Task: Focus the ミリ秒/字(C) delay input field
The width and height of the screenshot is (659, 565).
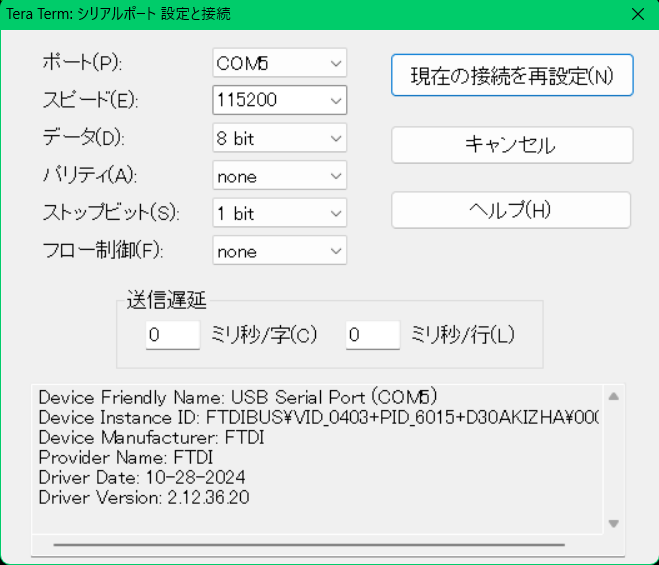Action: tap(173, 335)
